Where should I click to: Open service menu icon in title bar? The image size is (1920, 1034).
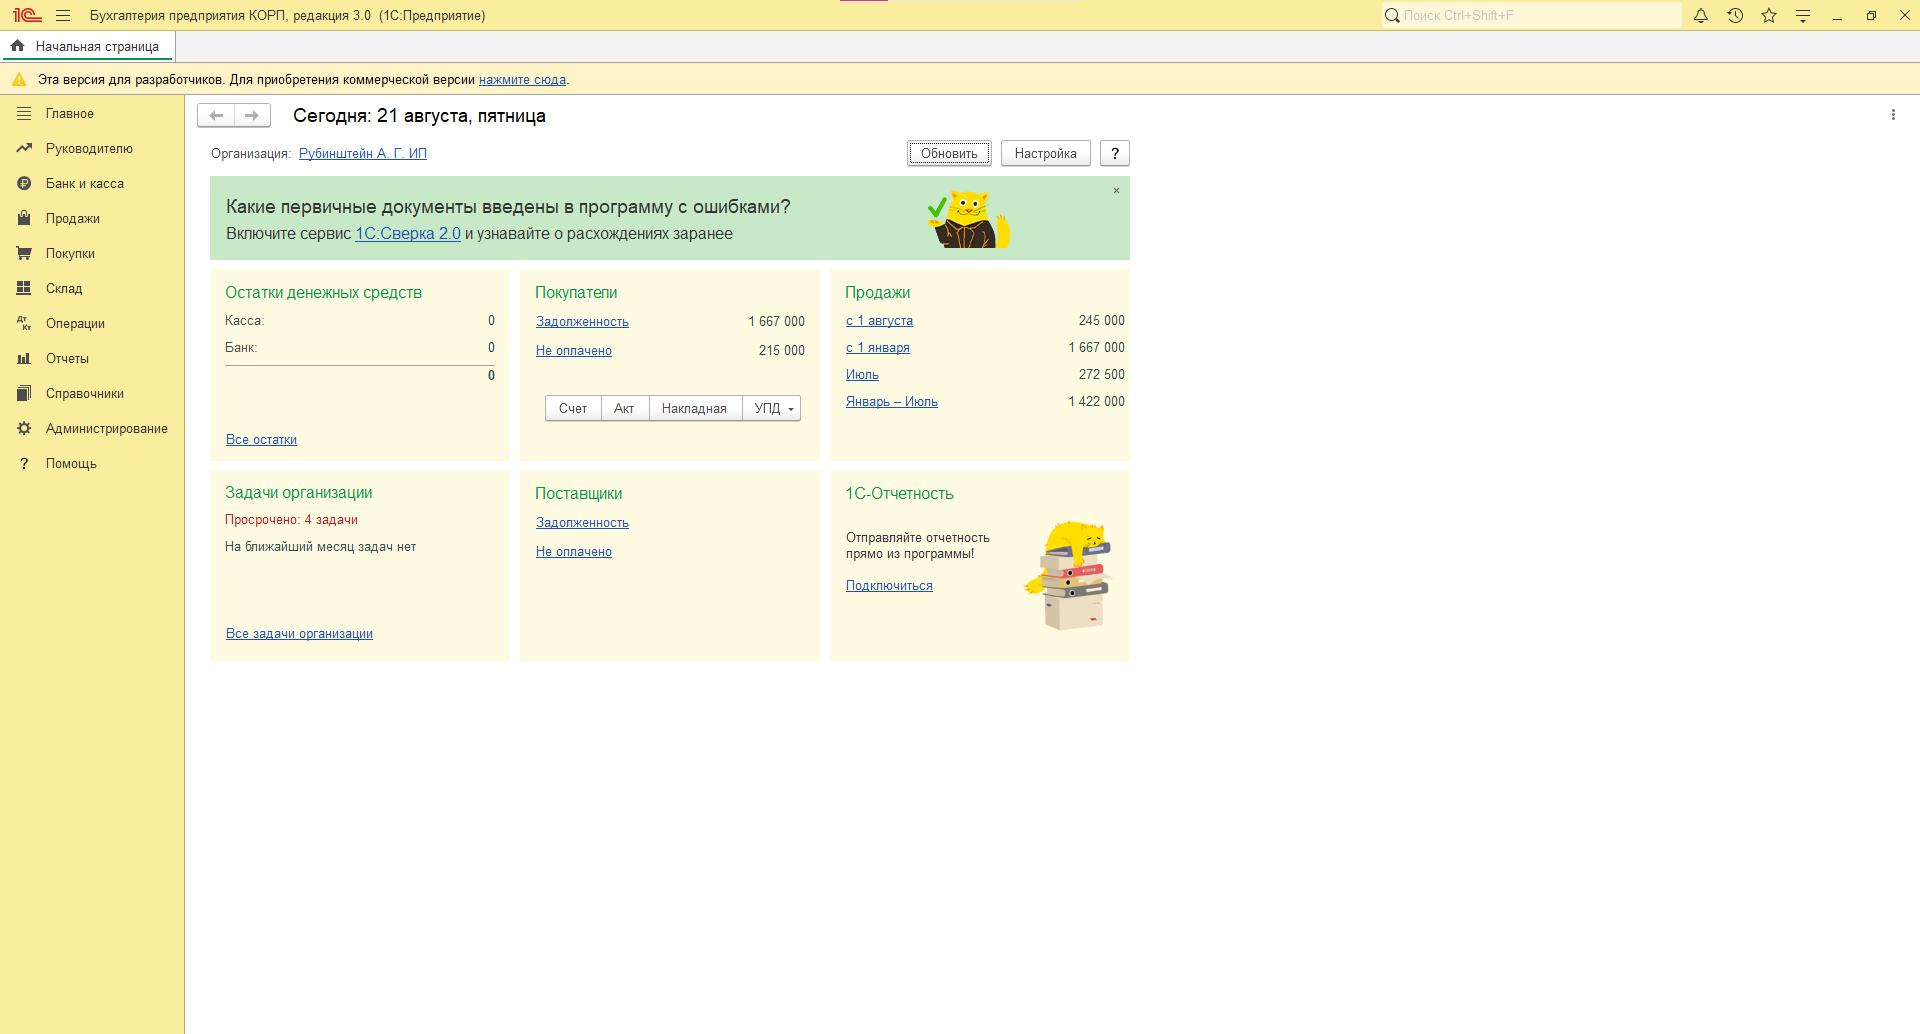coord(1803,16)
